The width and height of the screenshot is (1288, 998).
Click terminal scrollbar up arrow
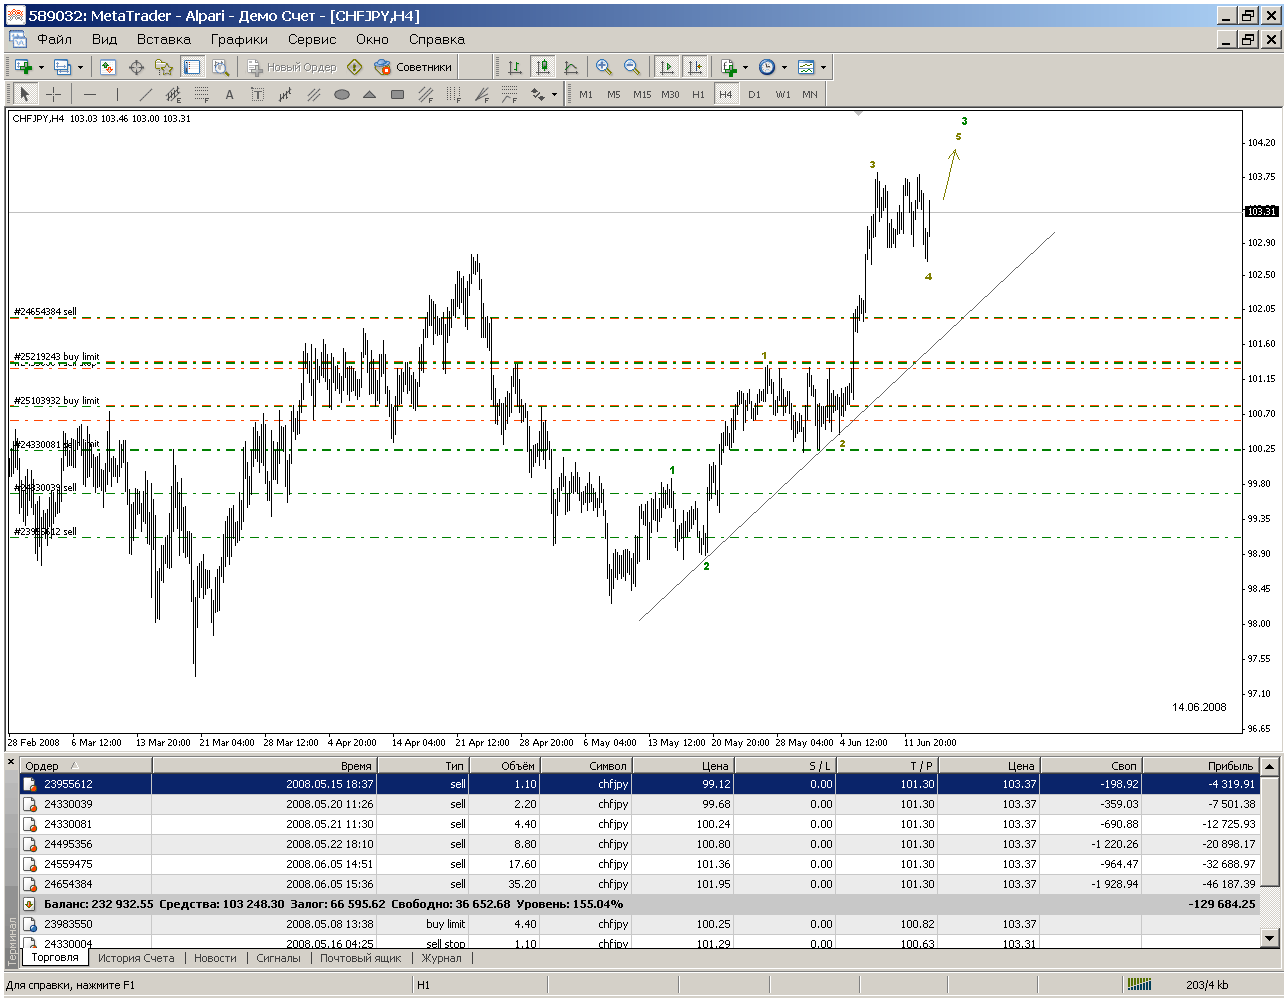click(x=1270, y=767)
